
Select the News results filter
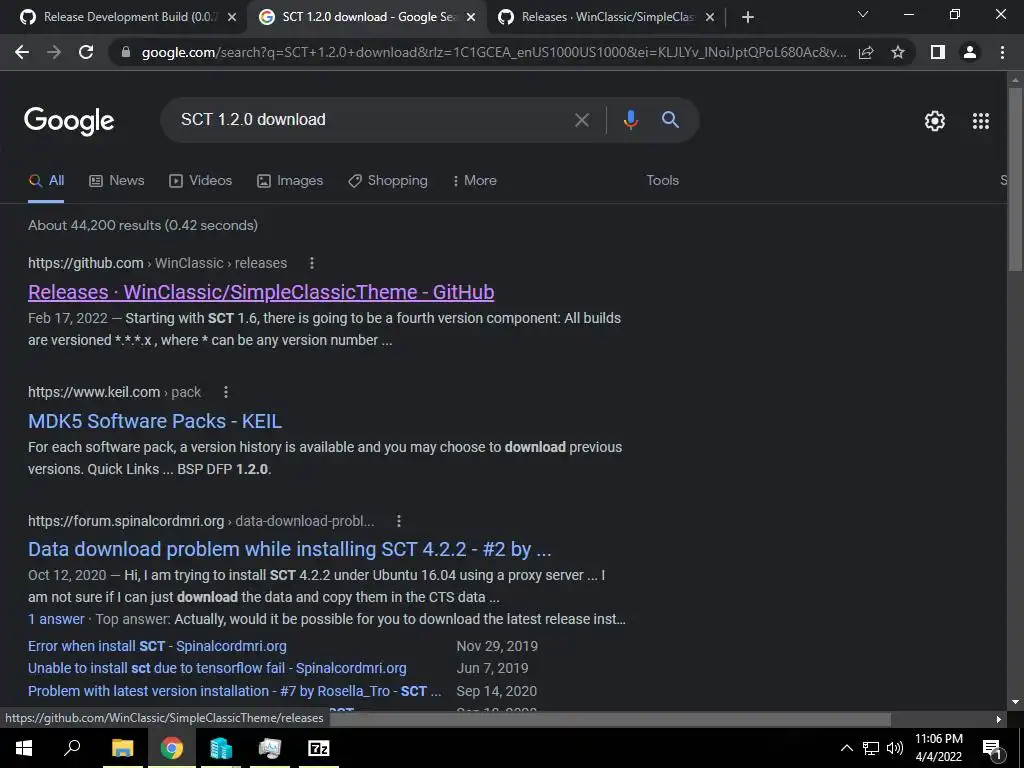click(116, 181)
